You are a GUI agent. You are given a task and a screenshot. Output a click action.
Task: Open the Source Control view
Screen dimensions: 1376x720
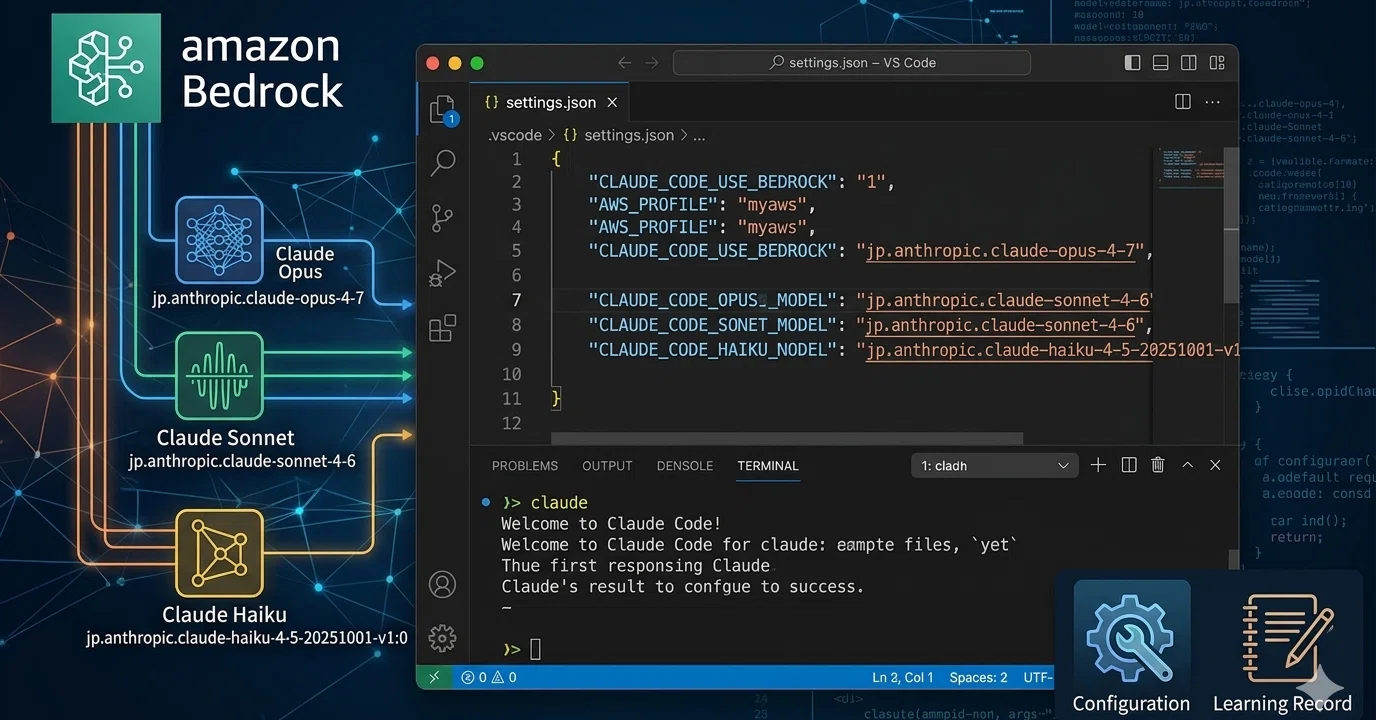point(442,218)
